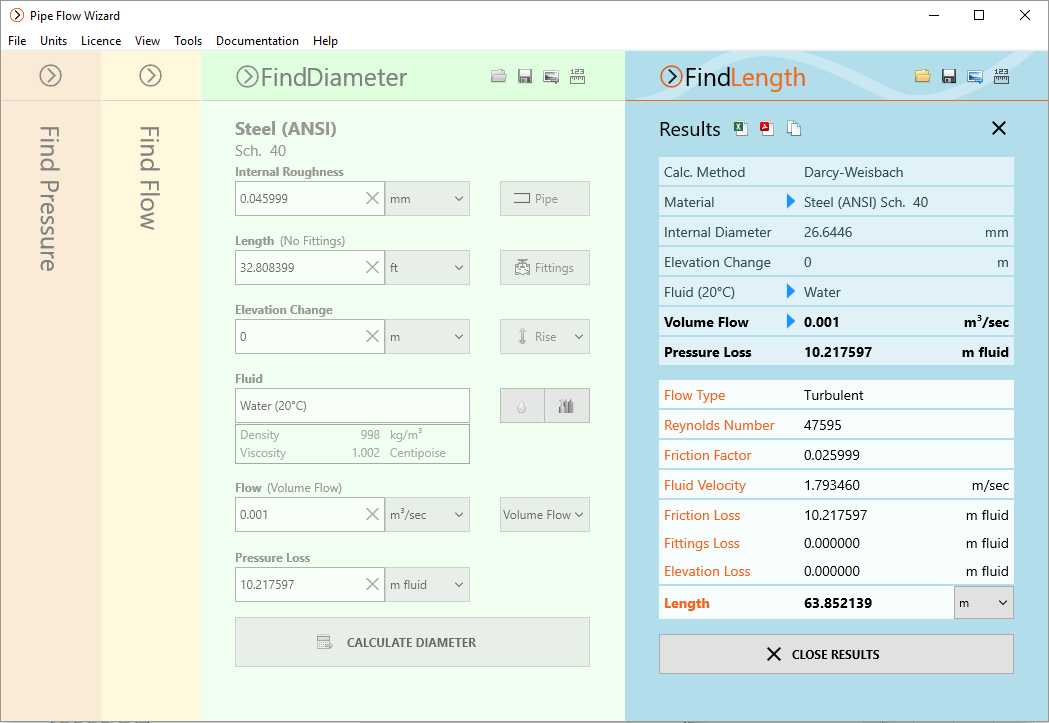
Task: Click the save disk icon in FindLength header
Action: (949, 76)
